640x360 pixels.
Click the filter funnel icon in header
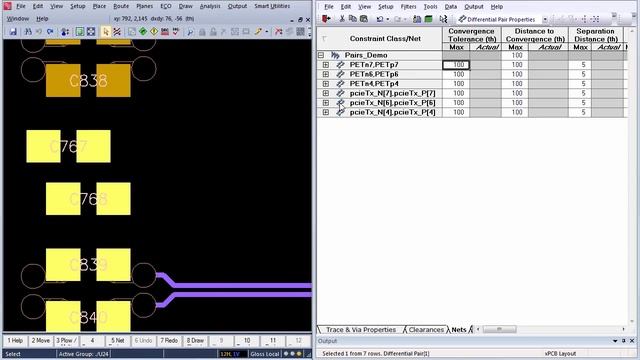(x=324, y=38)
